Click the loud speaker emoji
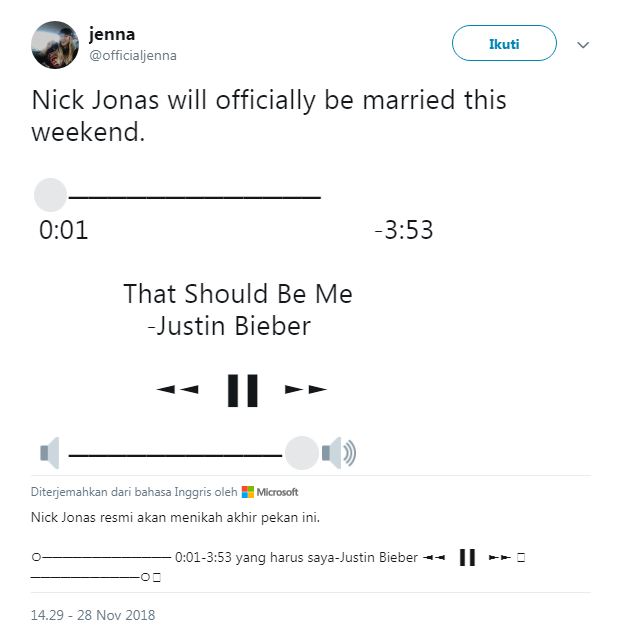This screenshot has width=621, height=631. click(x=338, y=453)
